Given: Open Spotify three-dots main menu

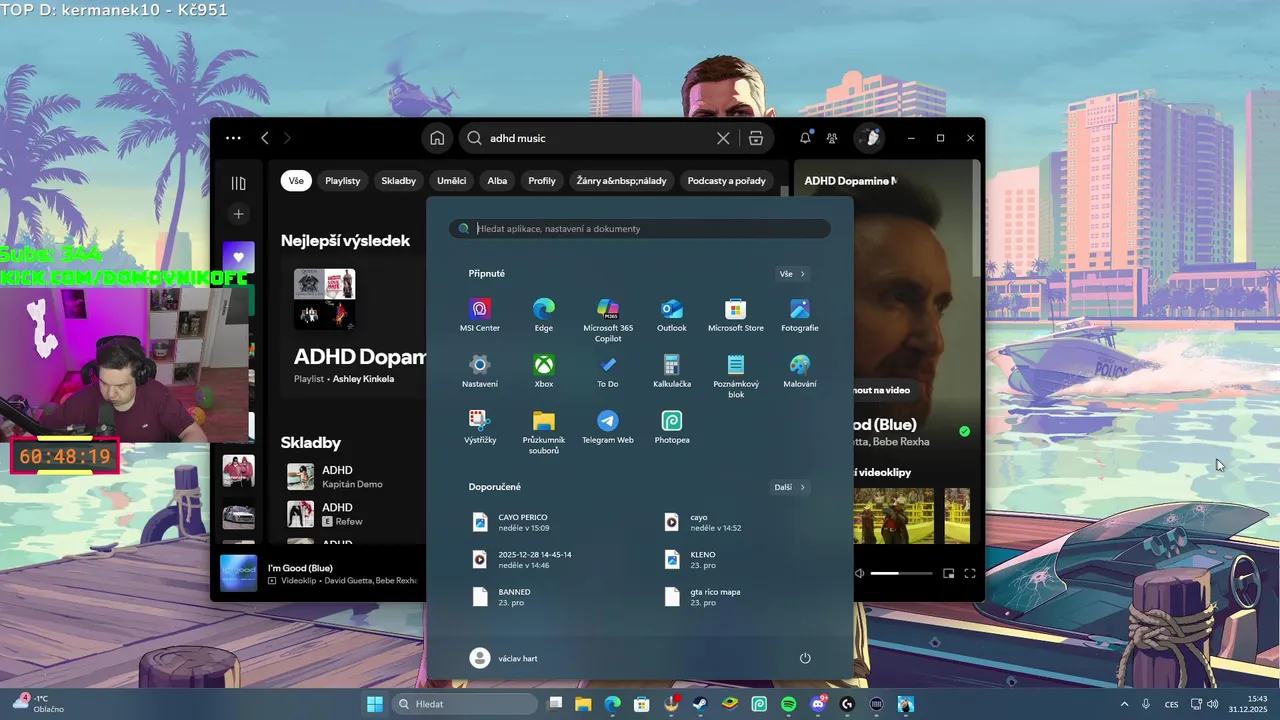Looking at the screenshot, I should pos(233,138).
